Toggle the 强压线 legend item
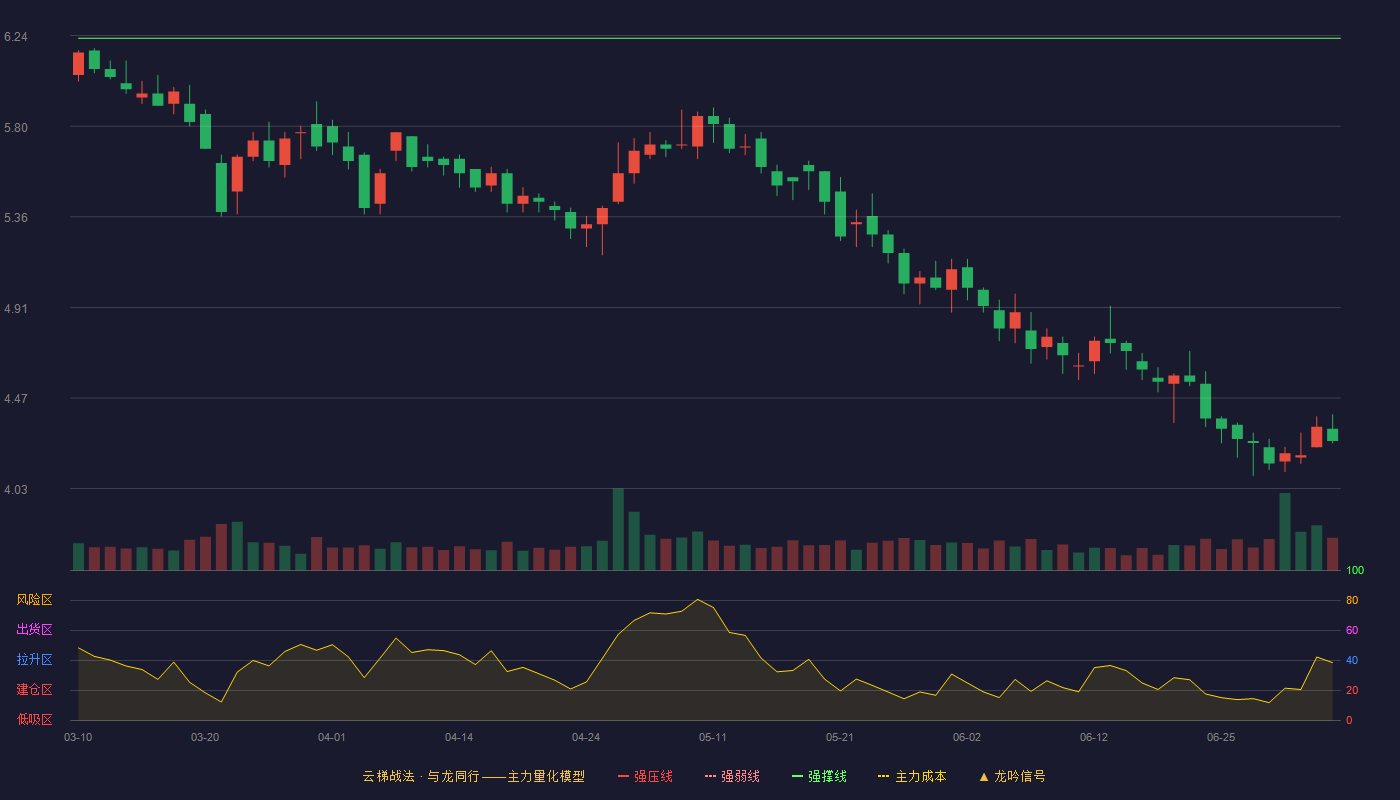 pos(645,776)
